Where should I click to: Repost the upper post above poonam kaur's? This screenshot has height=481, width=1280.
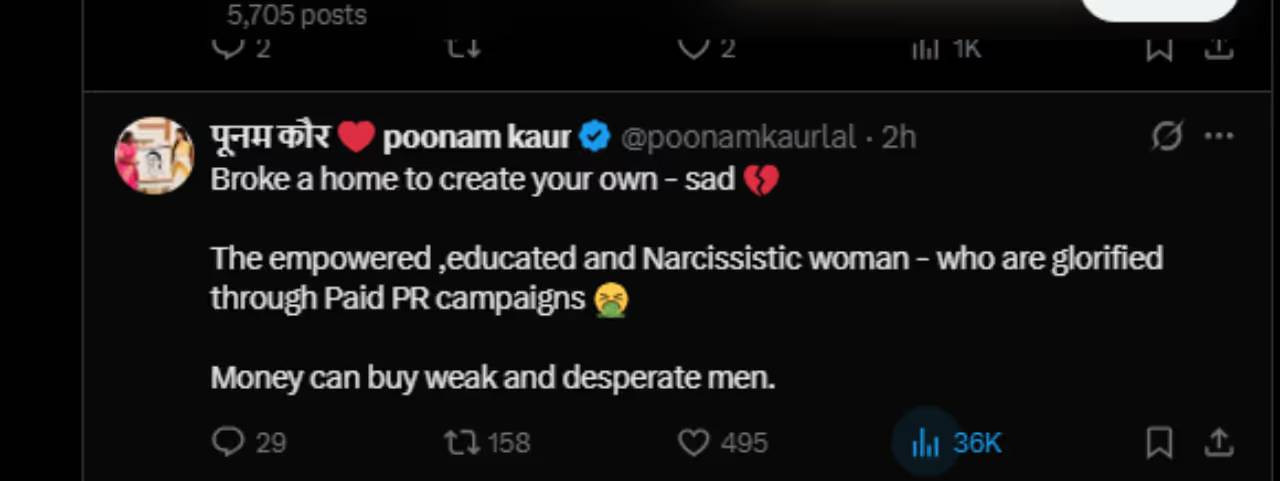pyautogui.click(x=463, y=48)
